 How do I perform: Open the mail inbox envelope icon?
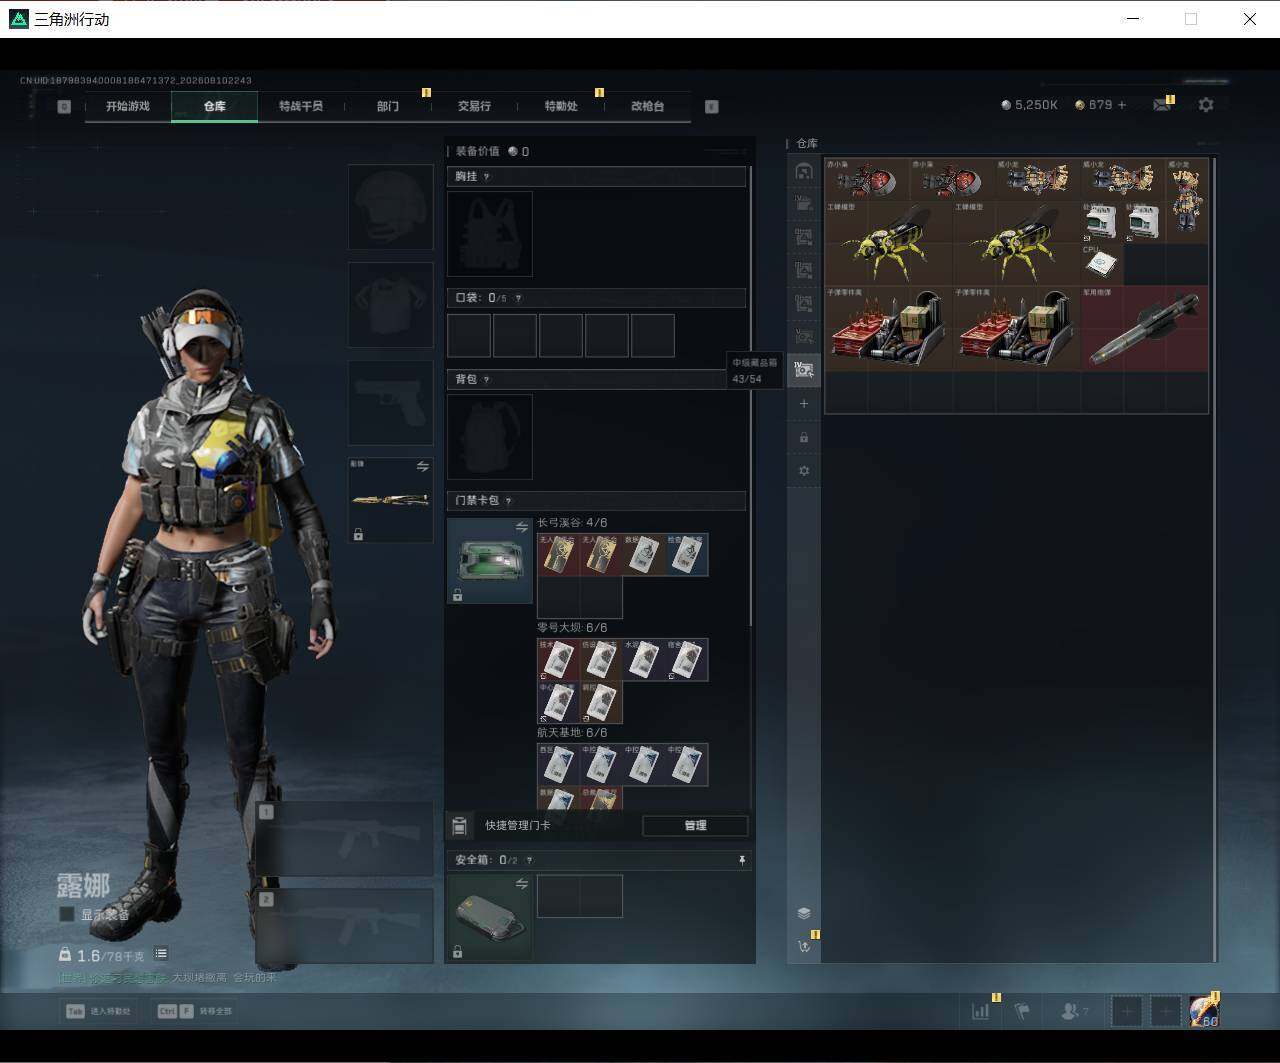pos(1161,105)
